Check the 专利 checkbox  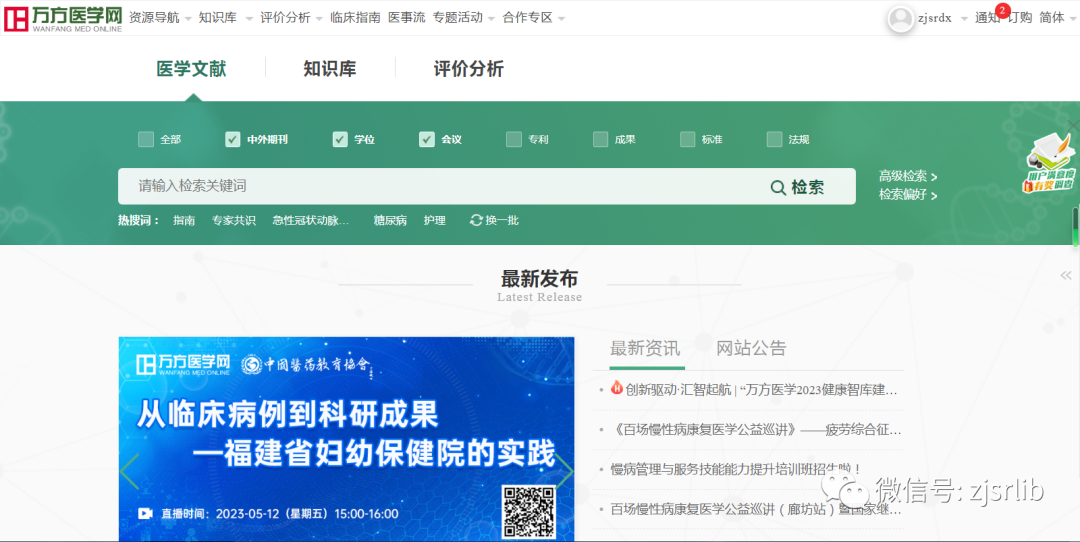(x=513, y=140)
